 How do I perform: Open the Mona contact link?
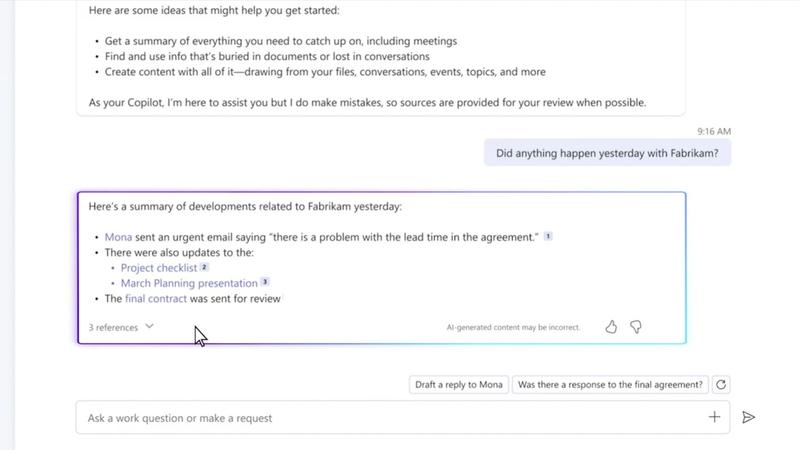click(118, 237)
